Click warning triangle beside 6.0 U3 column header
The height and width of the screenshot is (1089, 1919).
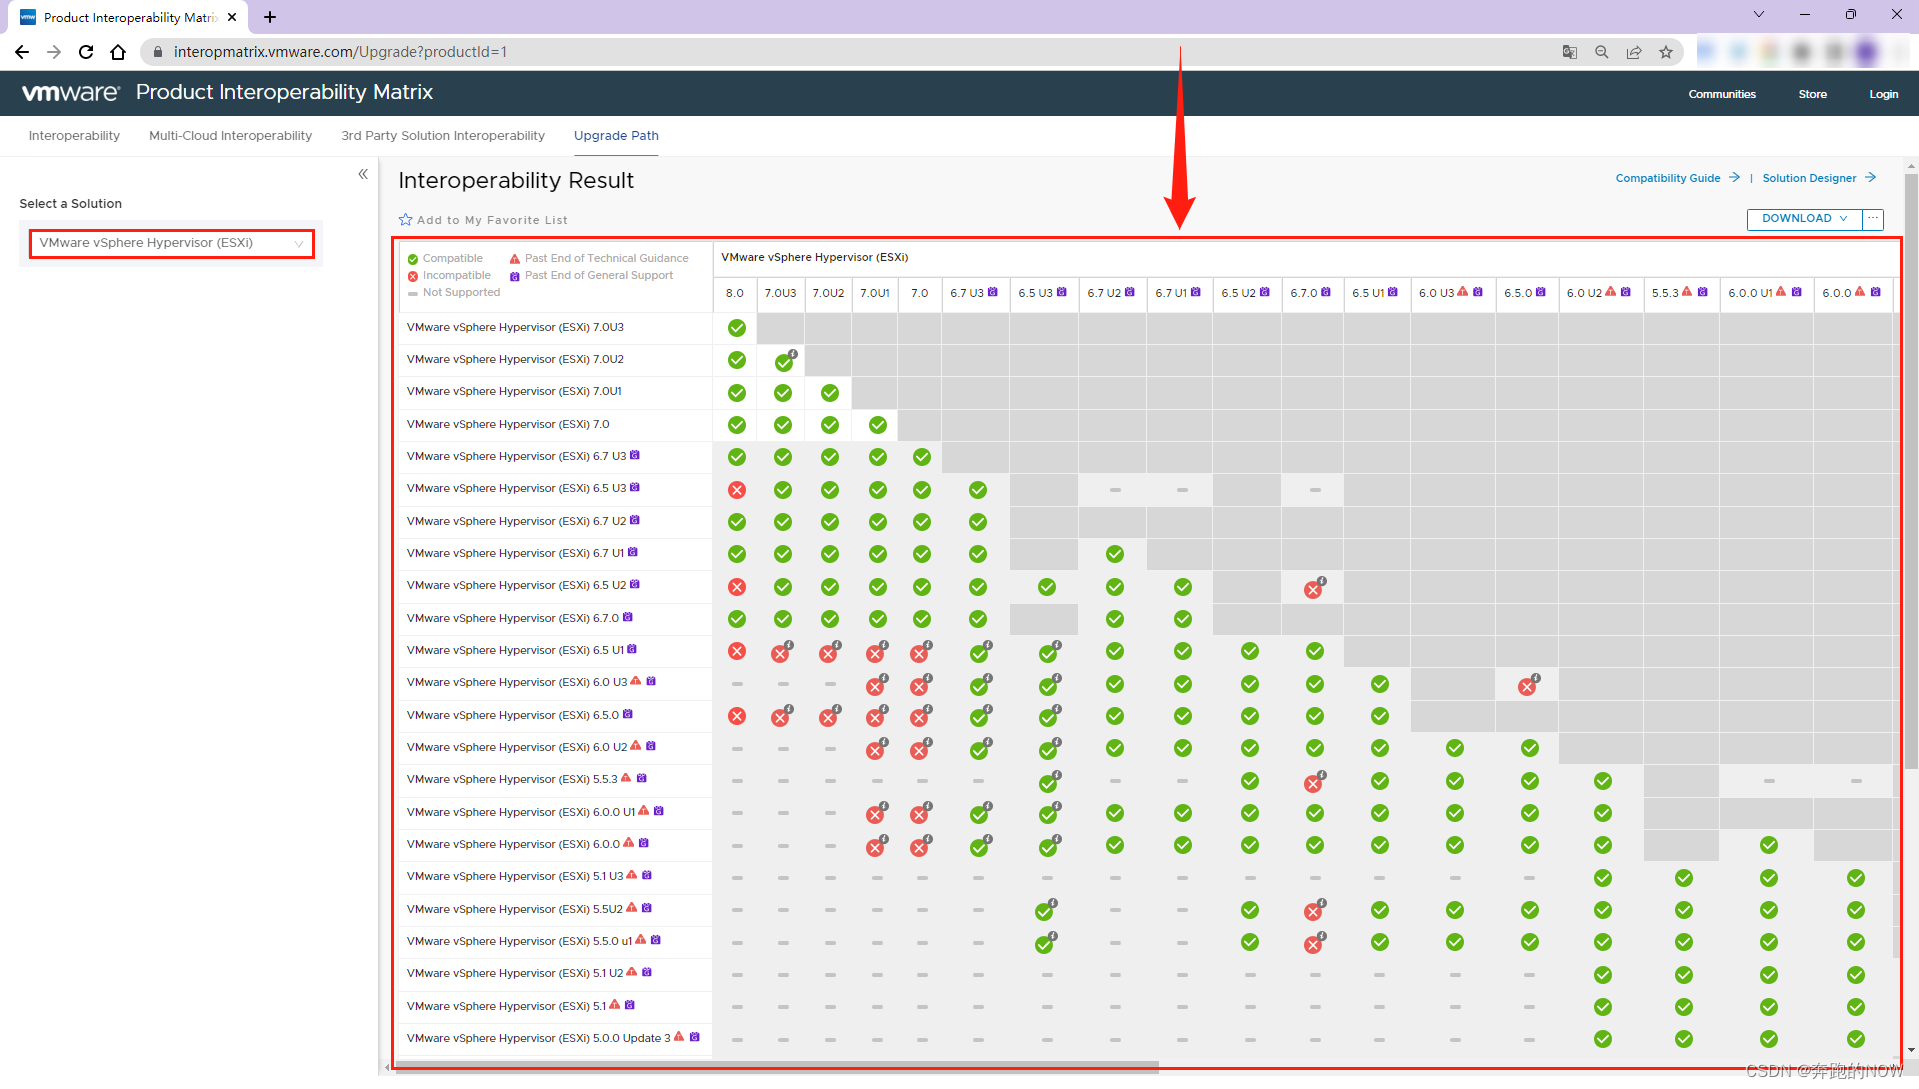click(1463, 292)
